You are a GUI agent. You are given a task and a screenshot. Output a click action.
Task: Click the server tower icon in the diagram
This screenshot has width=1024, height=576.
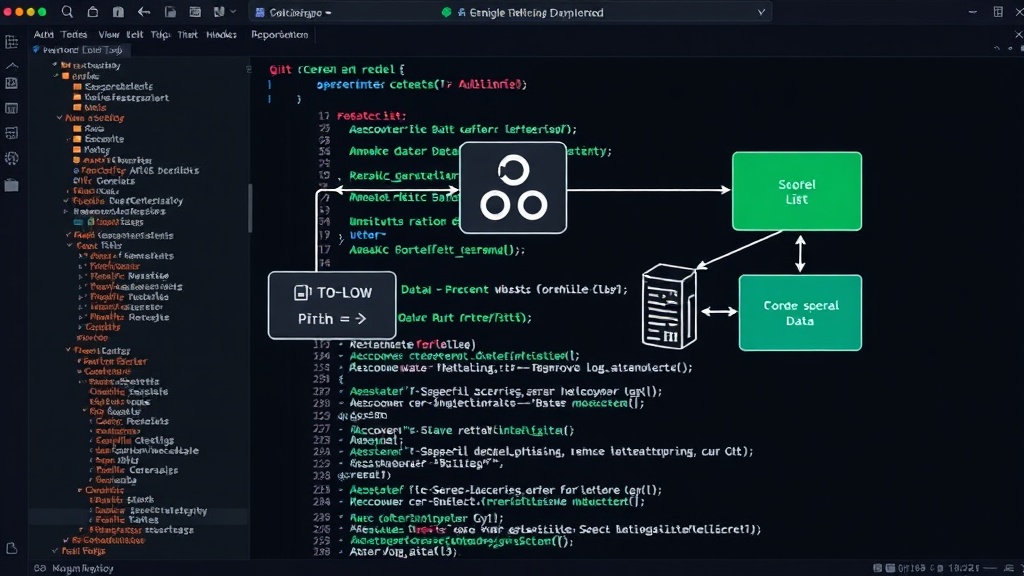(x=669, y=306)
